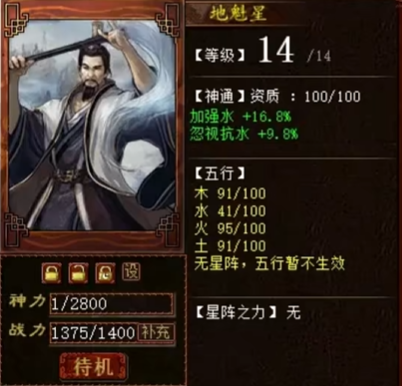Screen dimensions: 402x386
Task: Select the 土 91/100 element row
Action: click(230, 246)
